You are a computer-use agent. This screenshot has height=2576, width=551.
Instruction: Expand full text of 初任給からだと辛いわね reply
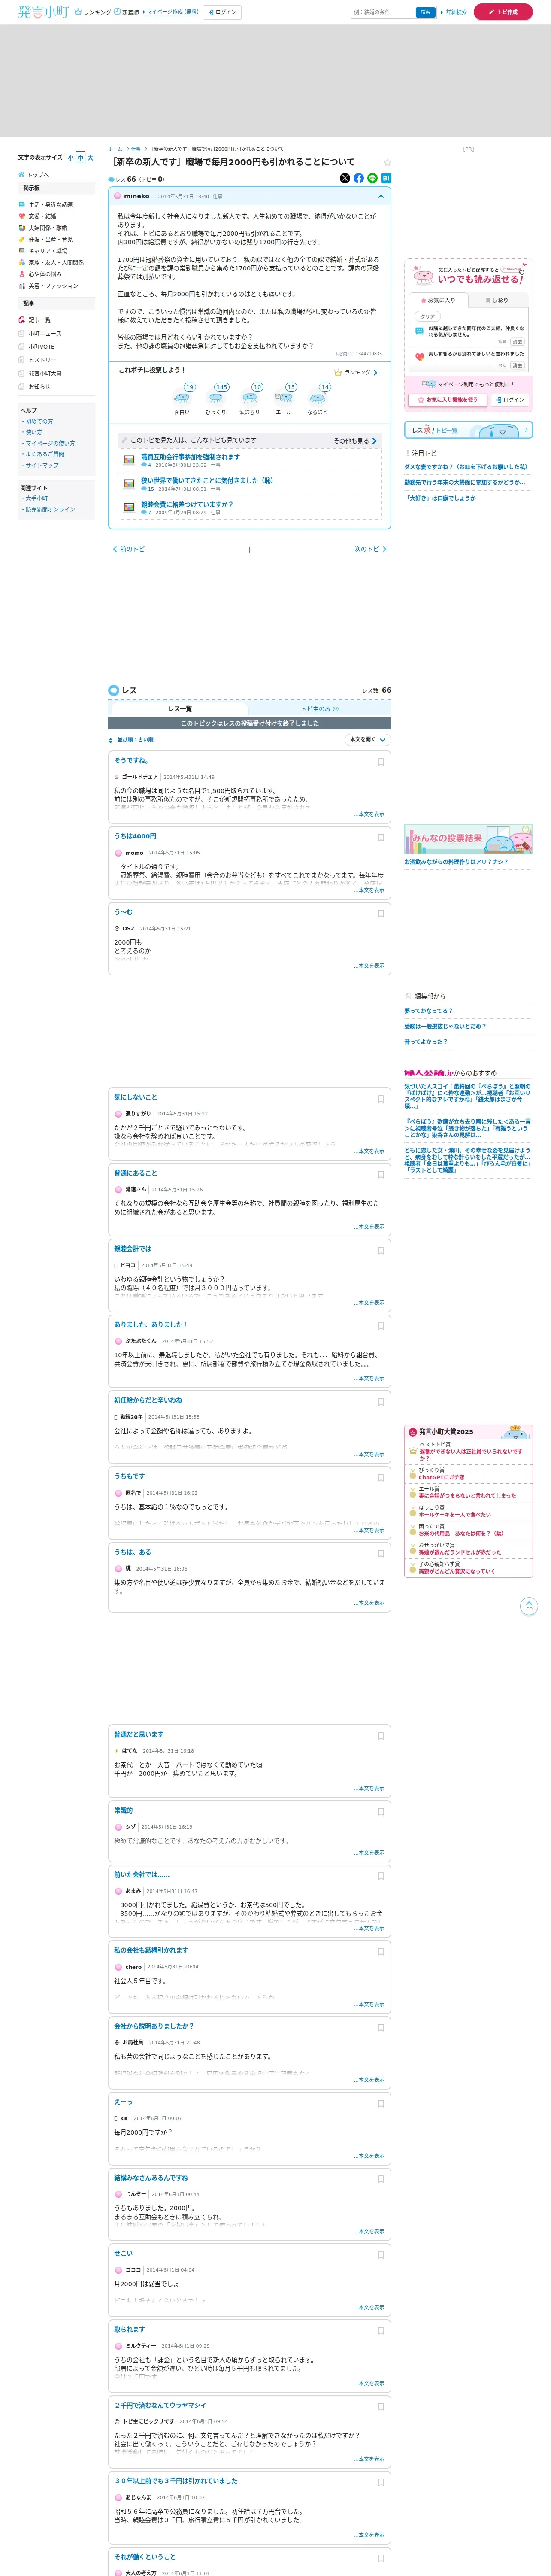369,1454
